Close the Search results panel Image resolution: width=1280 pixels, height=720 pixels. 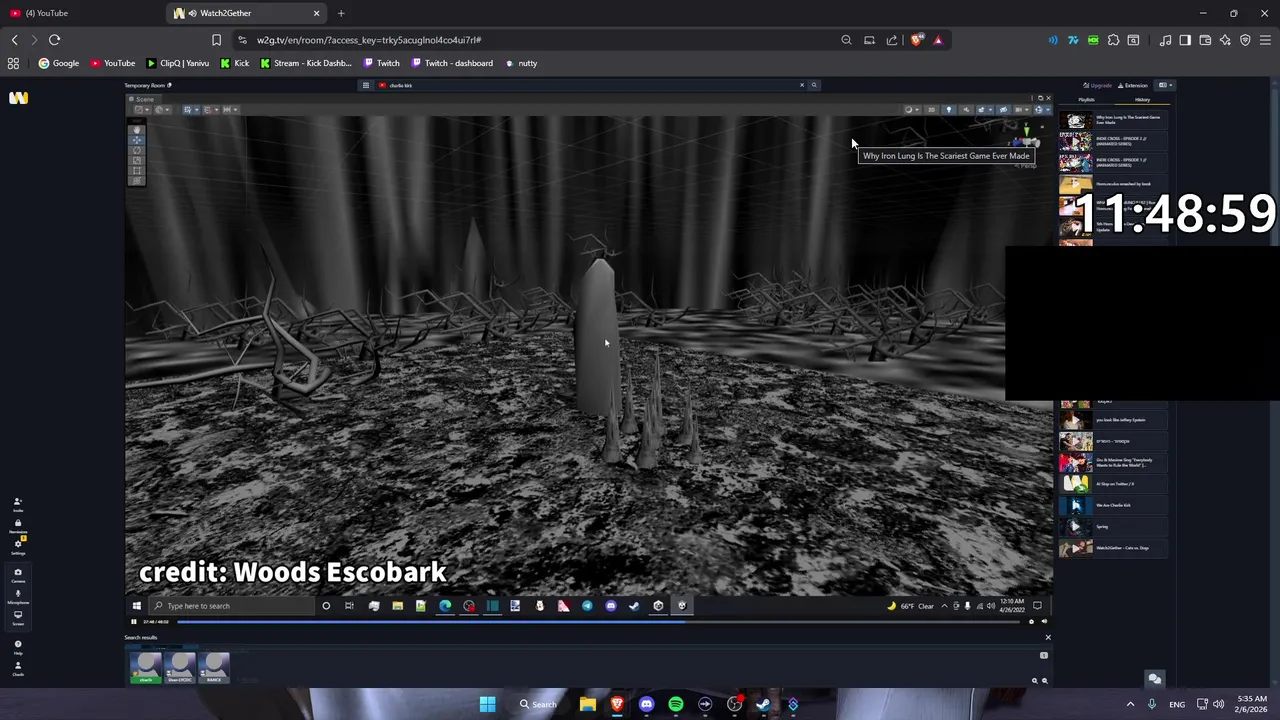[1047, 637]
